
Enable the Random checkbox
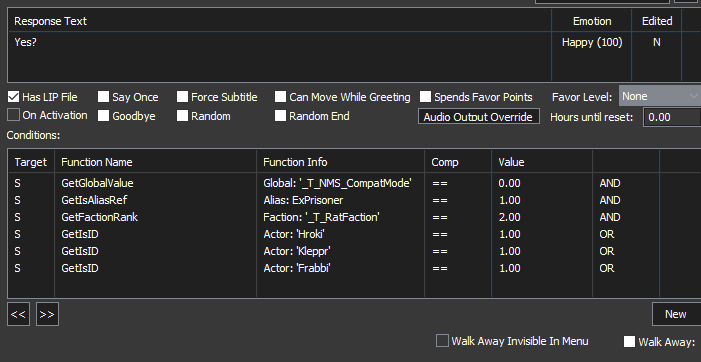click(182, 115)
